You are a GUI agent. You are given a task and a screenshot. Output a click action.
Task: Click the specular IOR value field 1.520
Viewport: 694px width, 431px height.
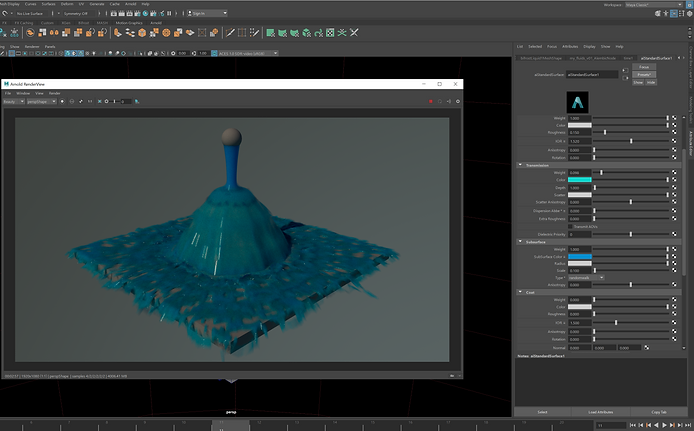pos(580,141)
